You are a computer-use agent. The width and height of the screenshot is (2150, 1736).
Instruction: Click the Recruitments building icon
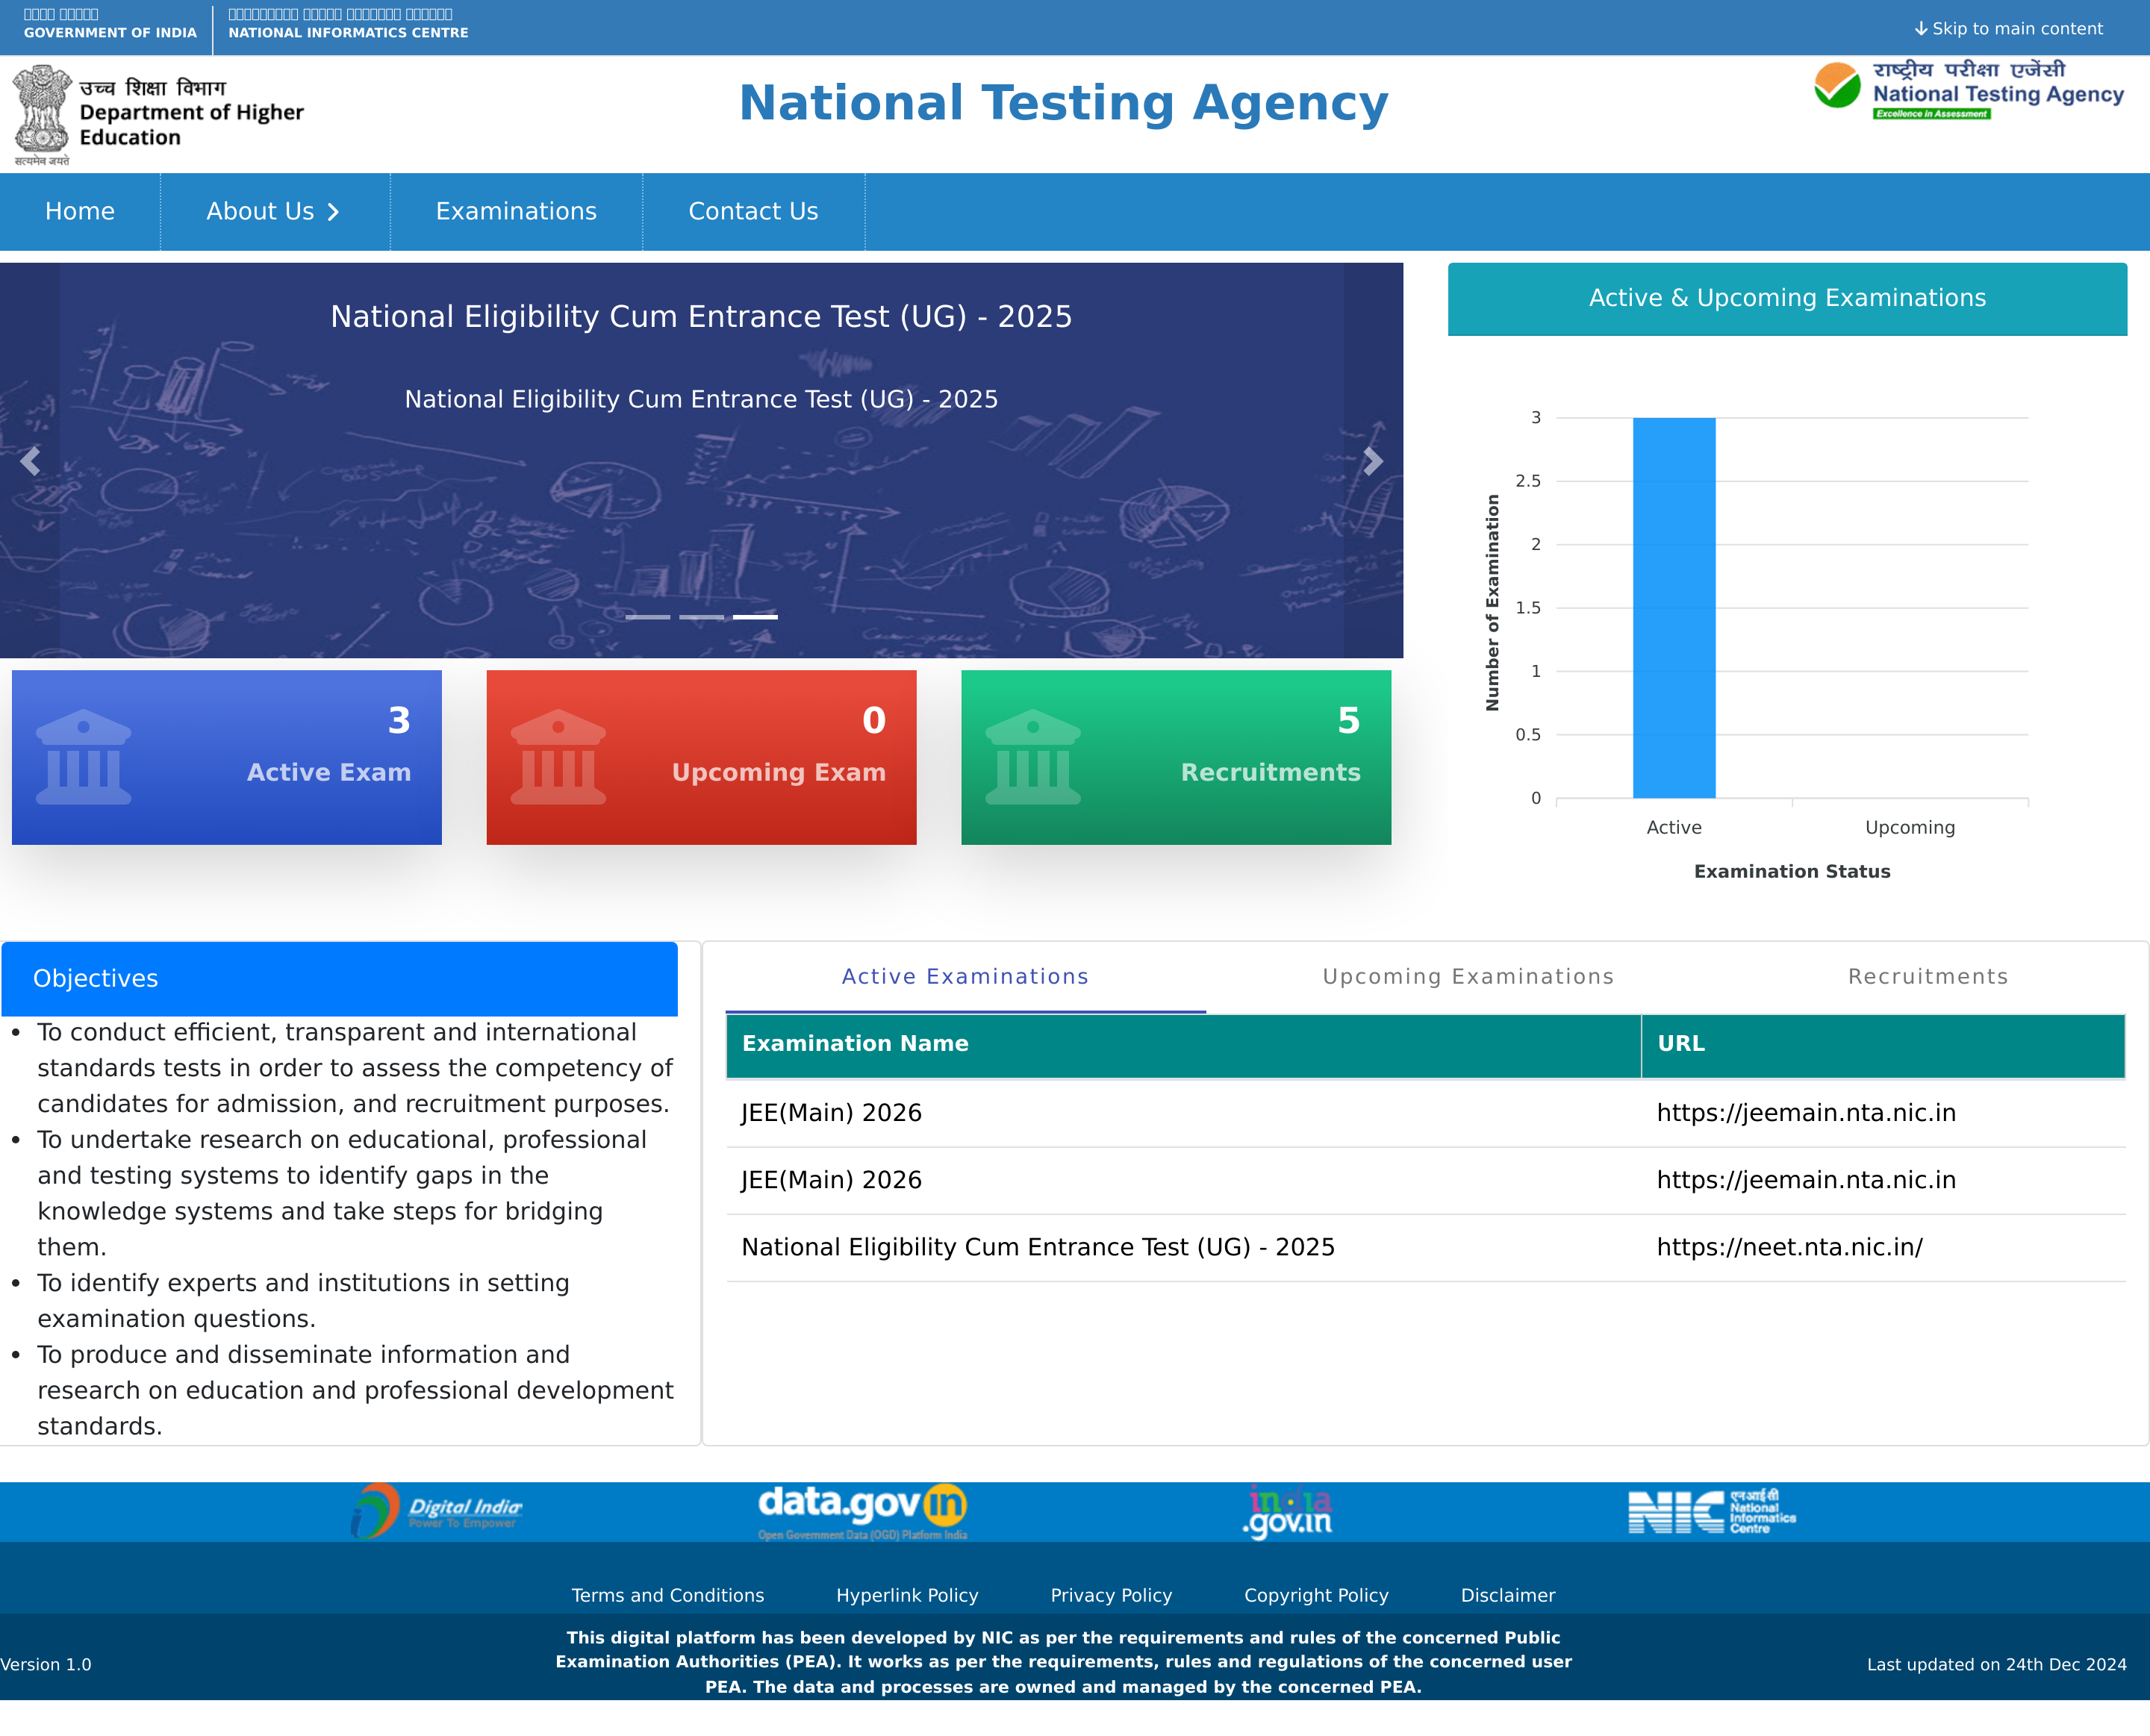click(x=1033, y=757)
